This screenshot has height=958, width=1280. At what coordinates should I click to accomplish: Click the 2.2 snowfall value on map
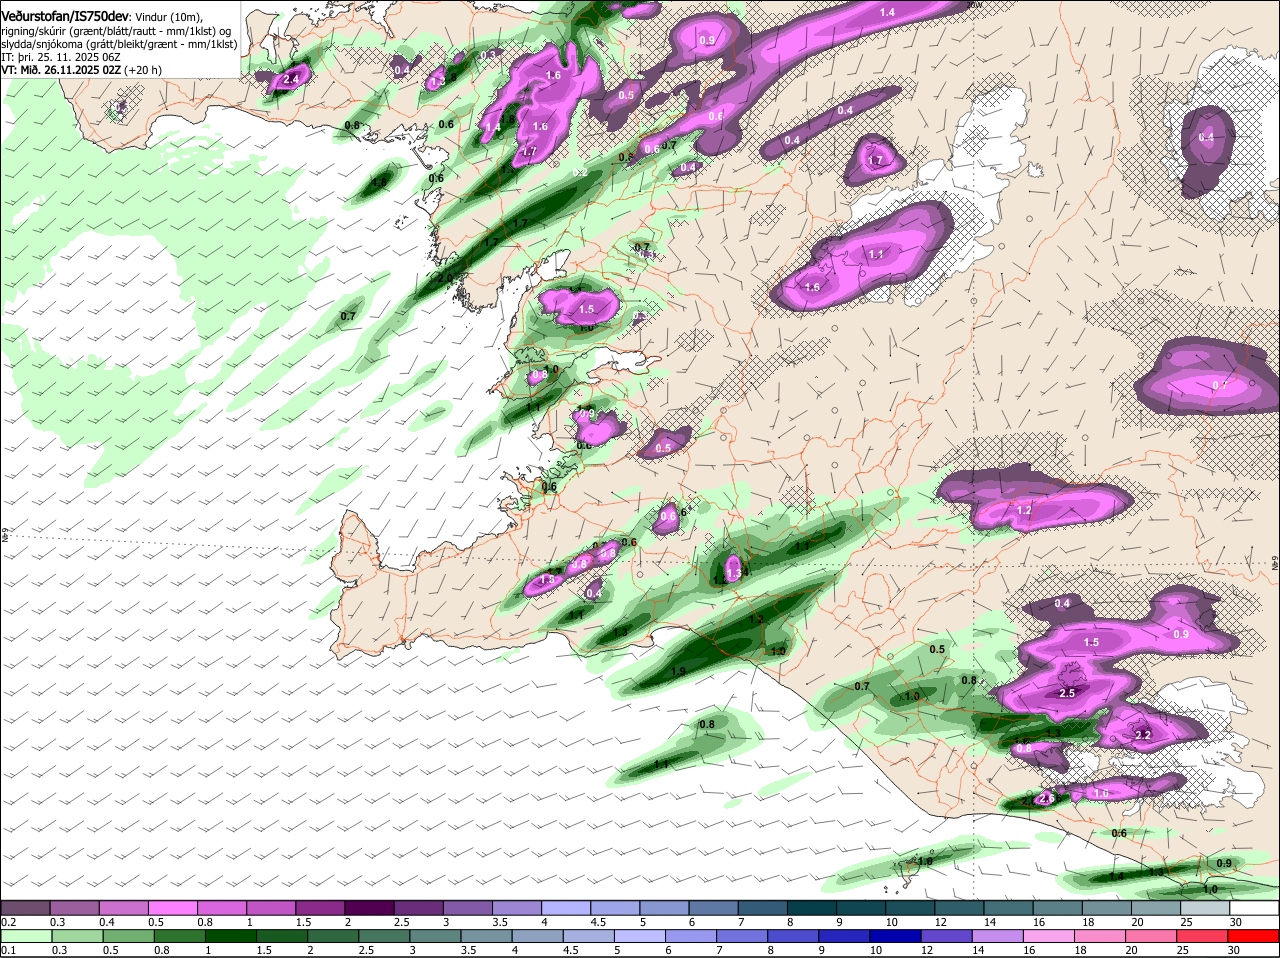click(x=1144, y=735)
